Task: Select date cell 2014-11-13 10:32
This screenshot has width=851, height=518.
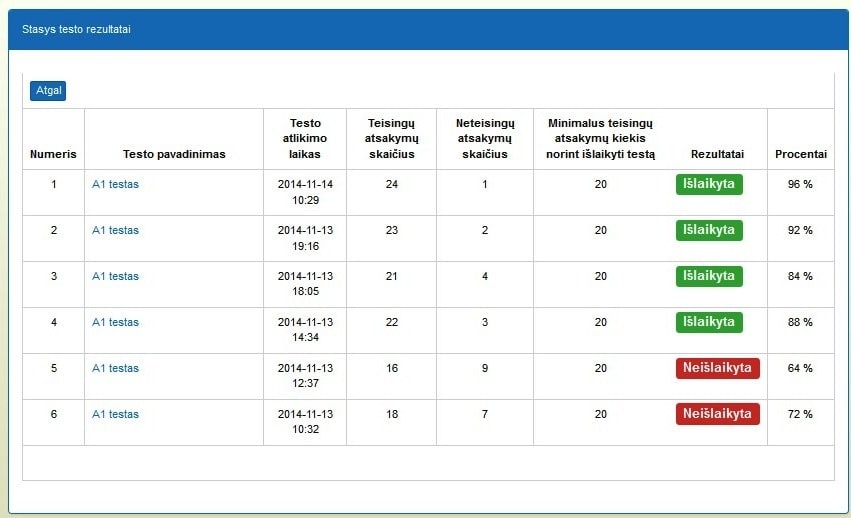Action: pyautogui.click(x=305, y=421)
